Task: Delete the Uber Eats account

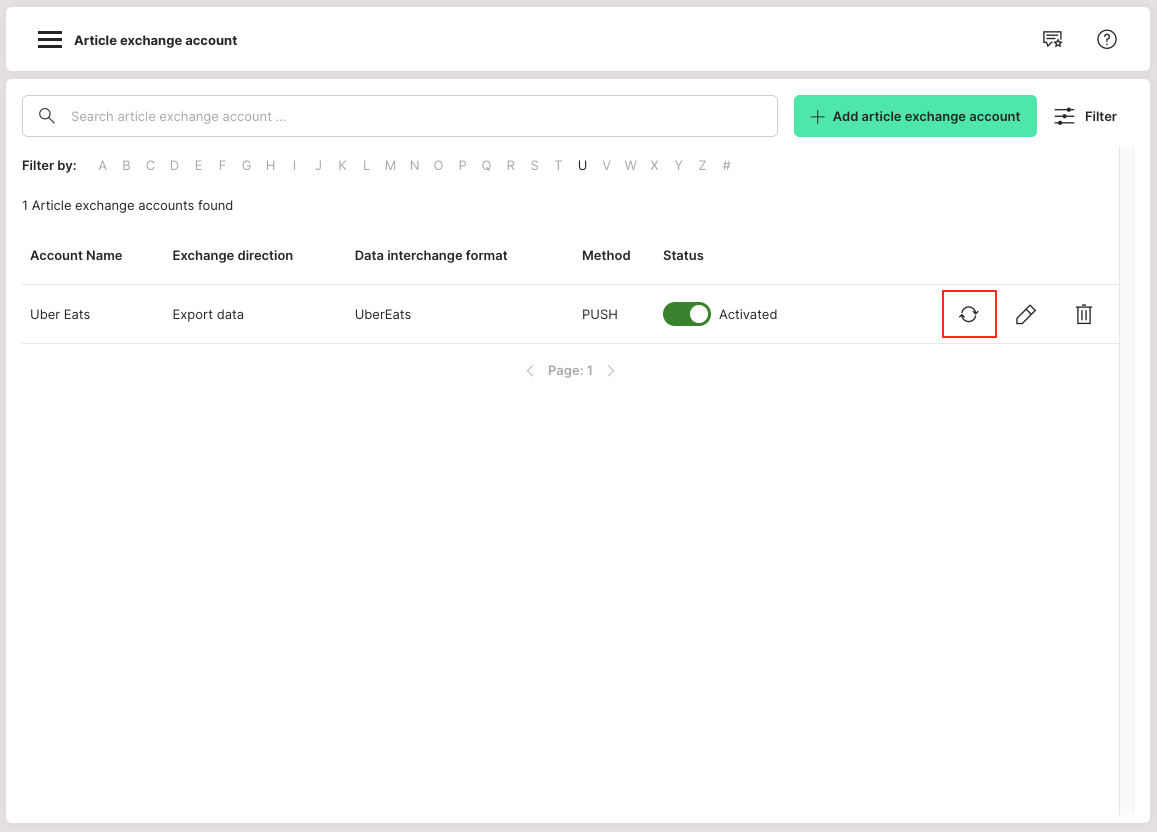Action: click(x=1083, y=314)
